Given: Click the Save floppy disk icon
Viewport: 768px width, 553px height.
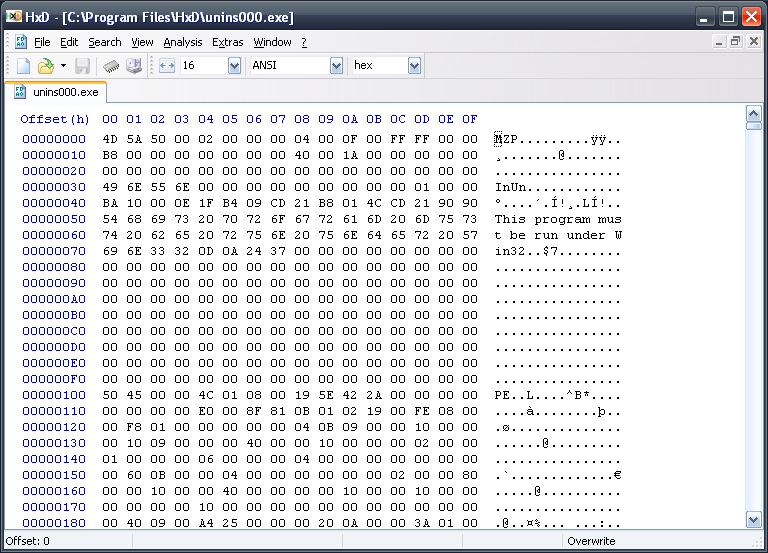Looking at the screenshot, I should click(82, 66).
